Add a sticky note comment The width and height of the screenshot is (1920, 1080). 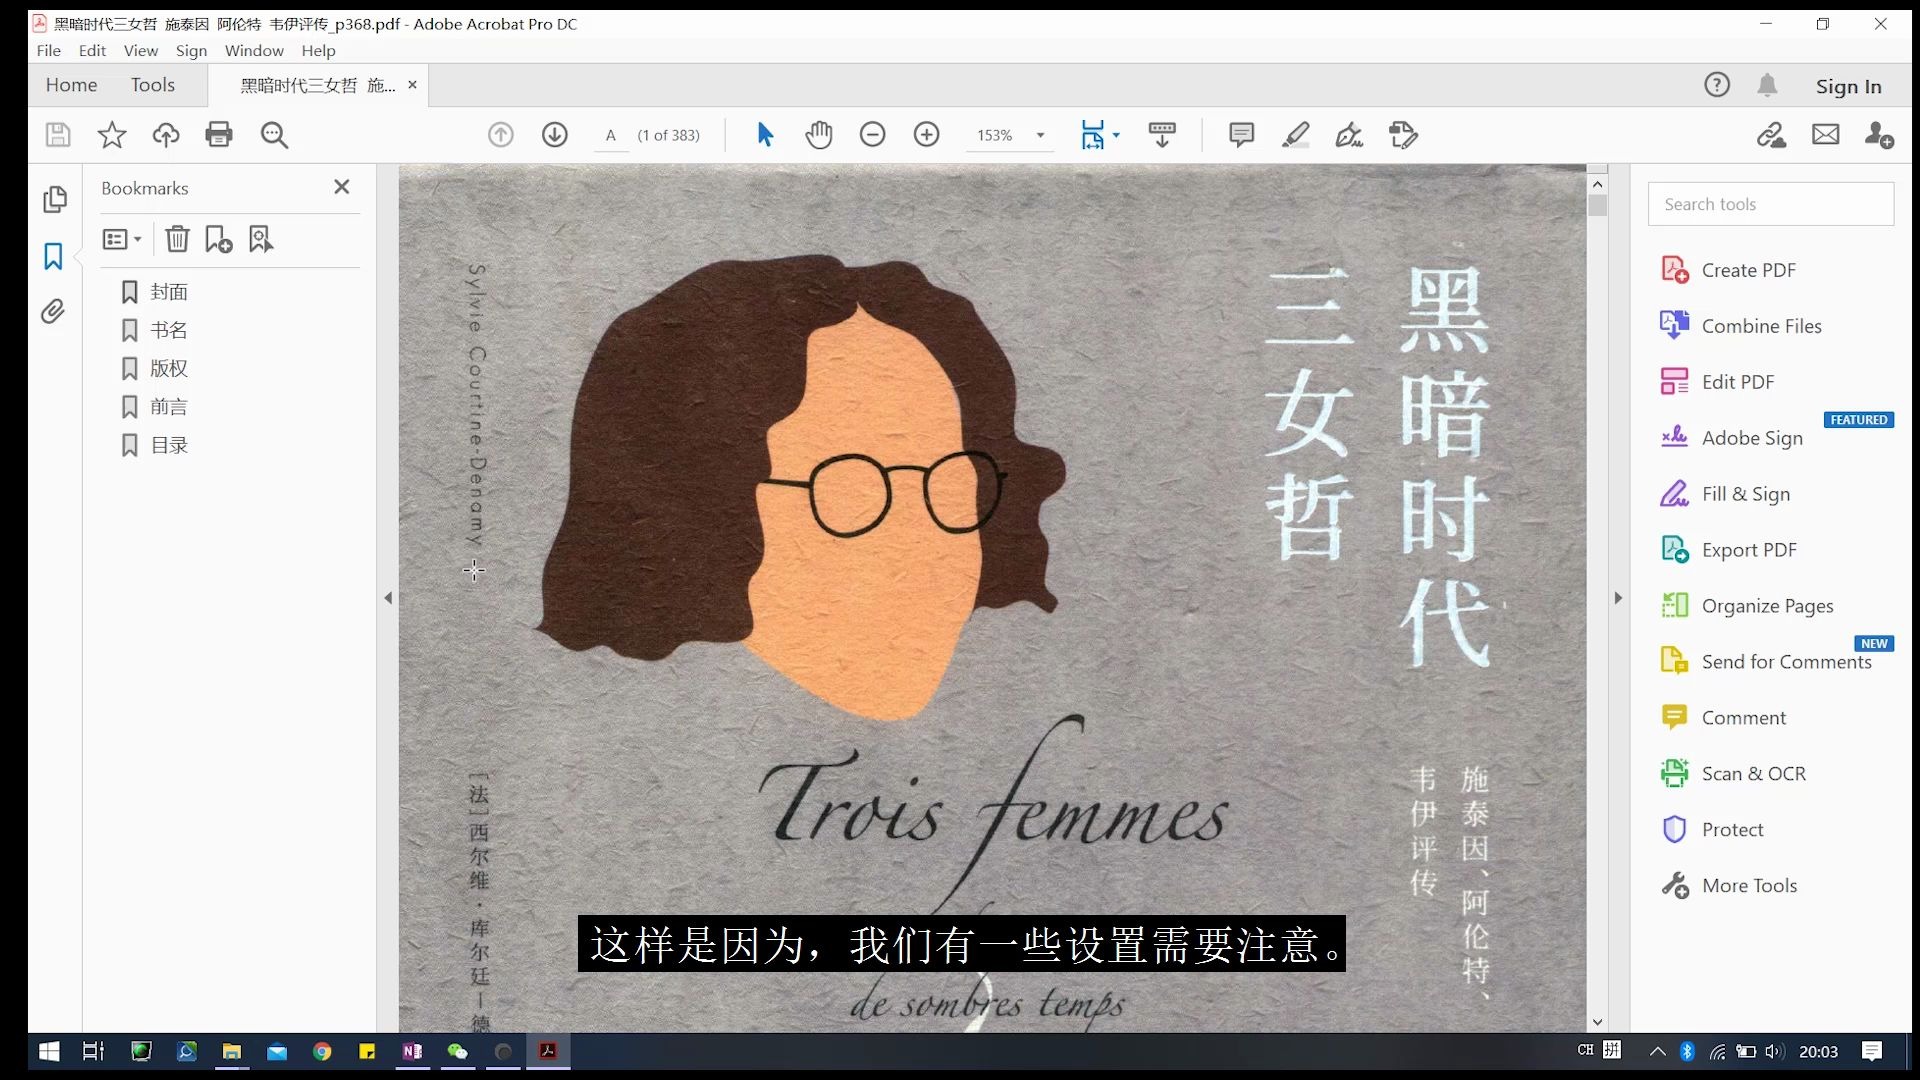[x=1241, y=135]
